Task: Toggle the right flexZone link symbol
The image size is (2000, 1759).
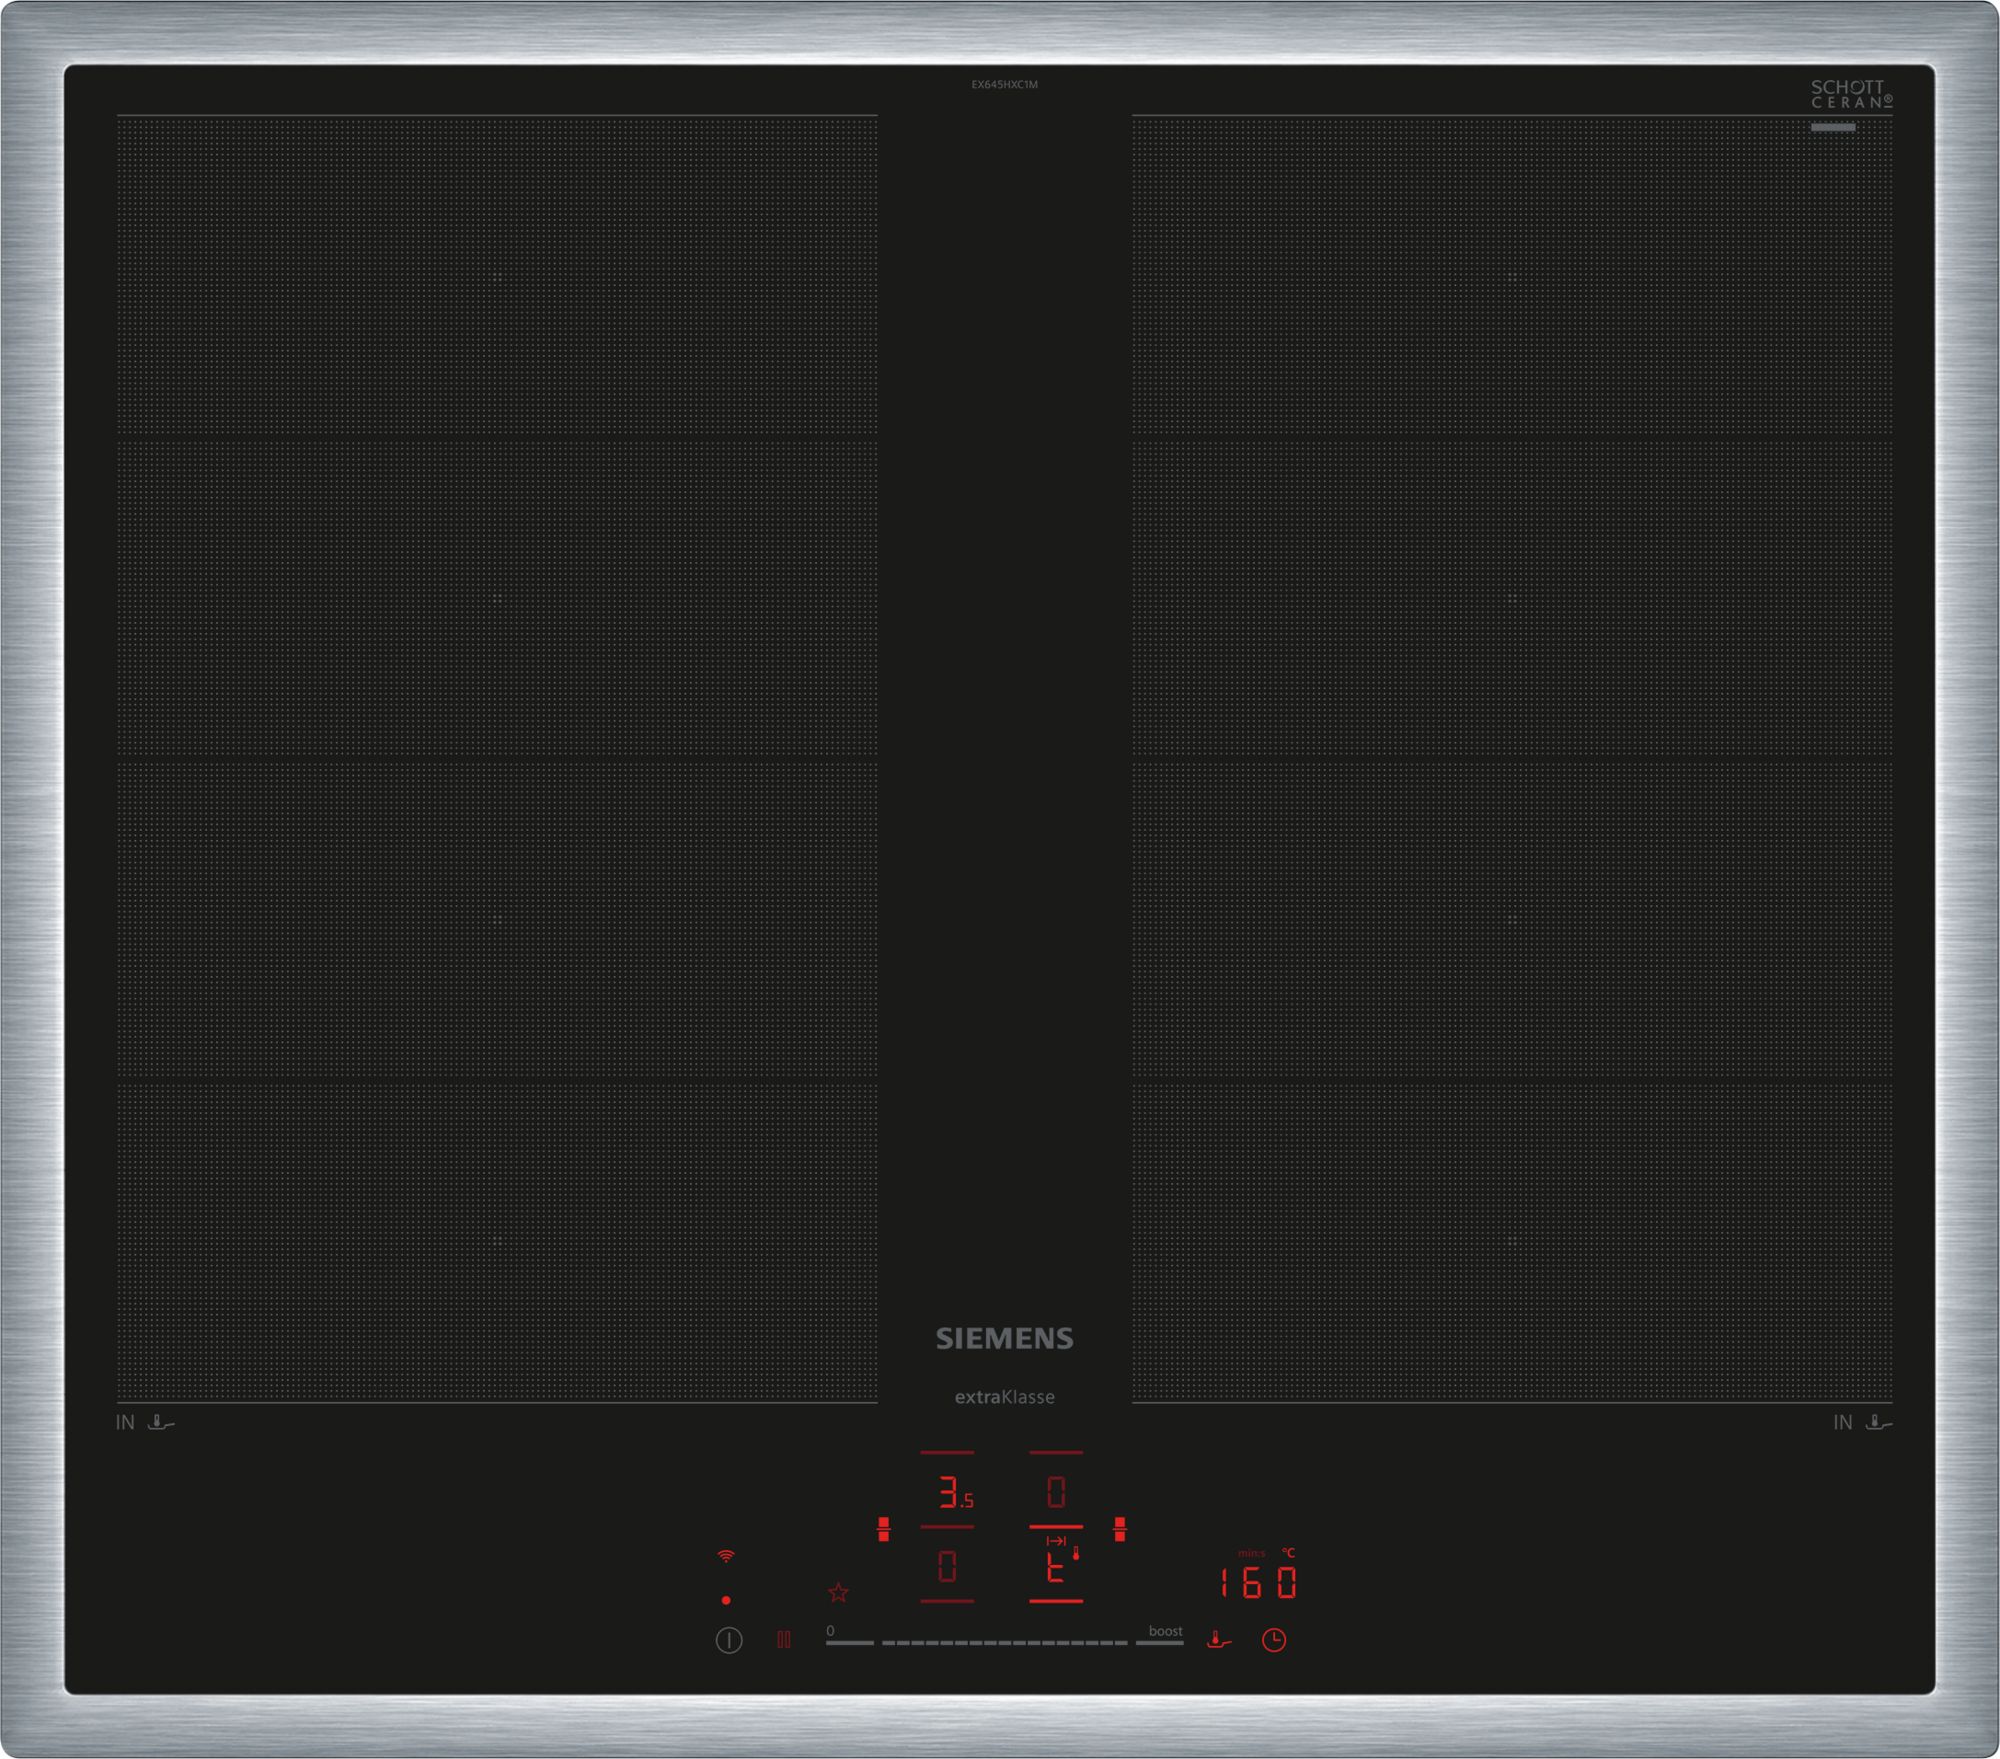Action: click(1120, 1529)
